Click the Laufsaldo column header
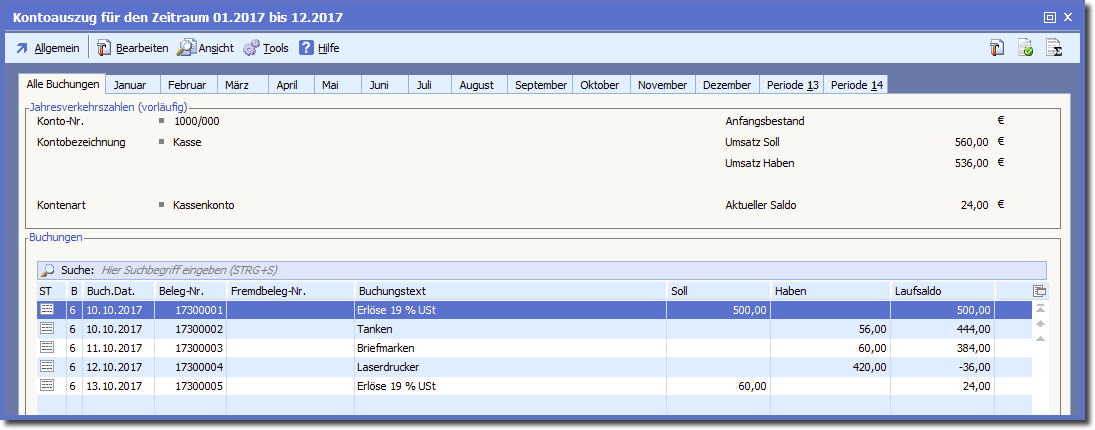Image resolution: width=1095 pixels, height=430 pixels. [940, 291]
